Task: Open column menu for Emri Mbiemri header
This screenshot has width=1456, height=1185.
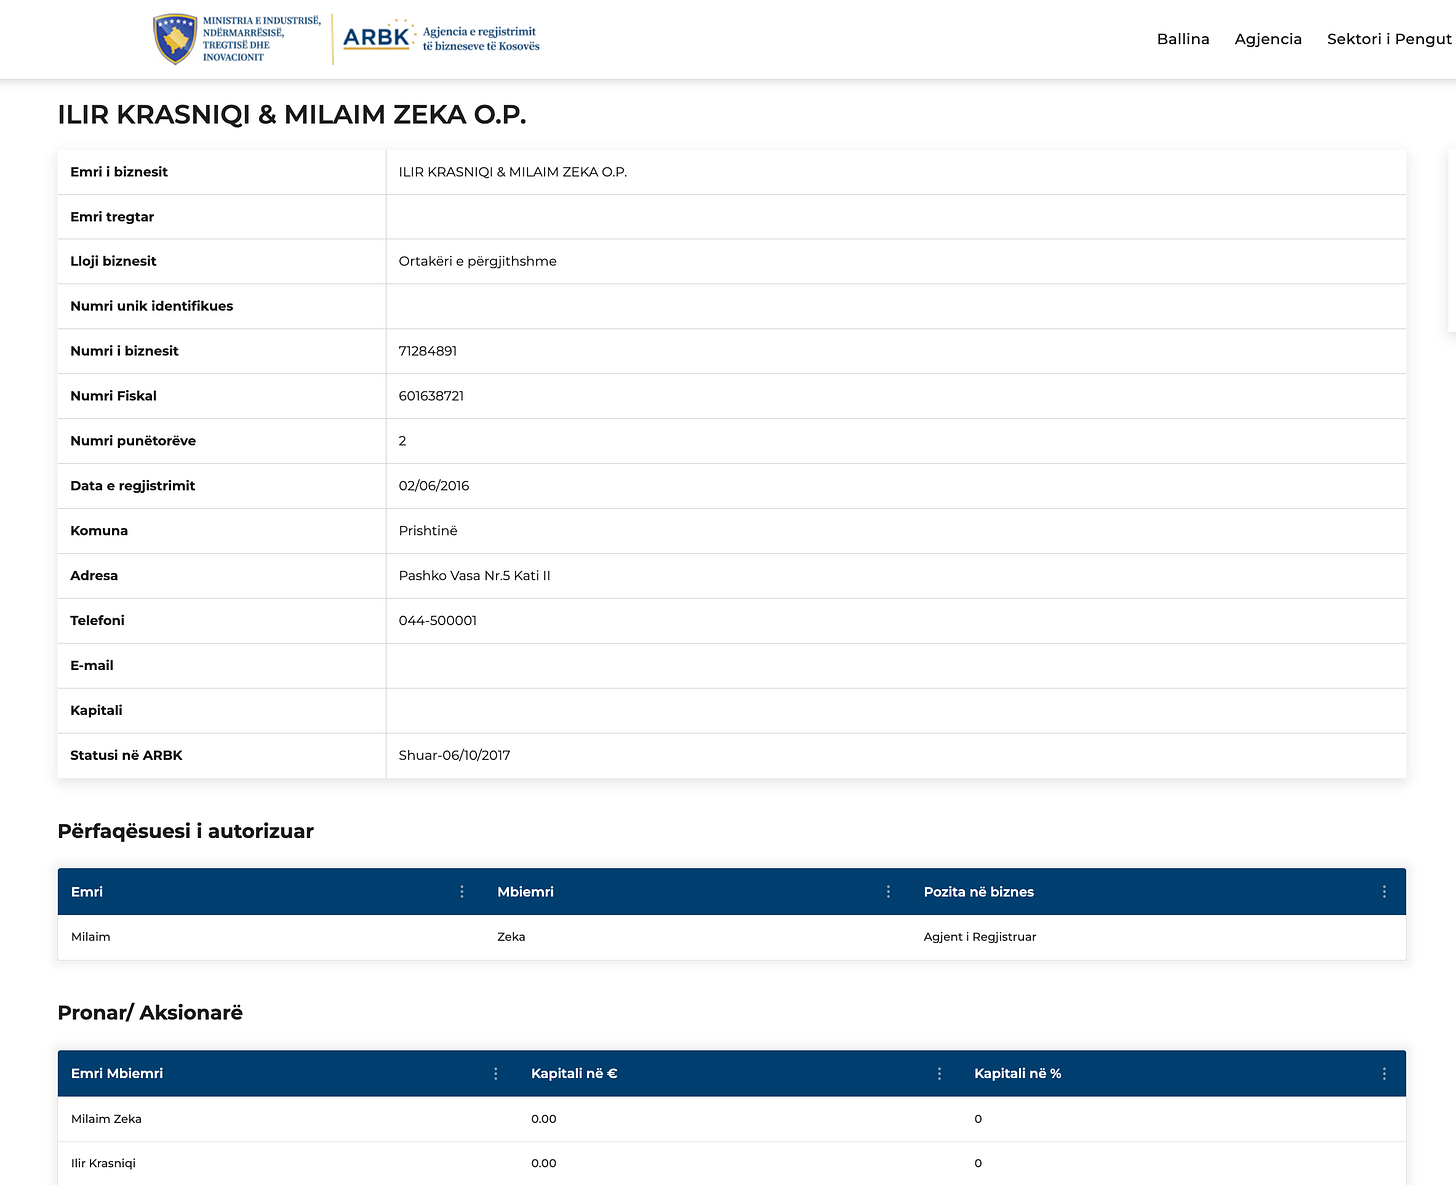Action: point(496,1074)
